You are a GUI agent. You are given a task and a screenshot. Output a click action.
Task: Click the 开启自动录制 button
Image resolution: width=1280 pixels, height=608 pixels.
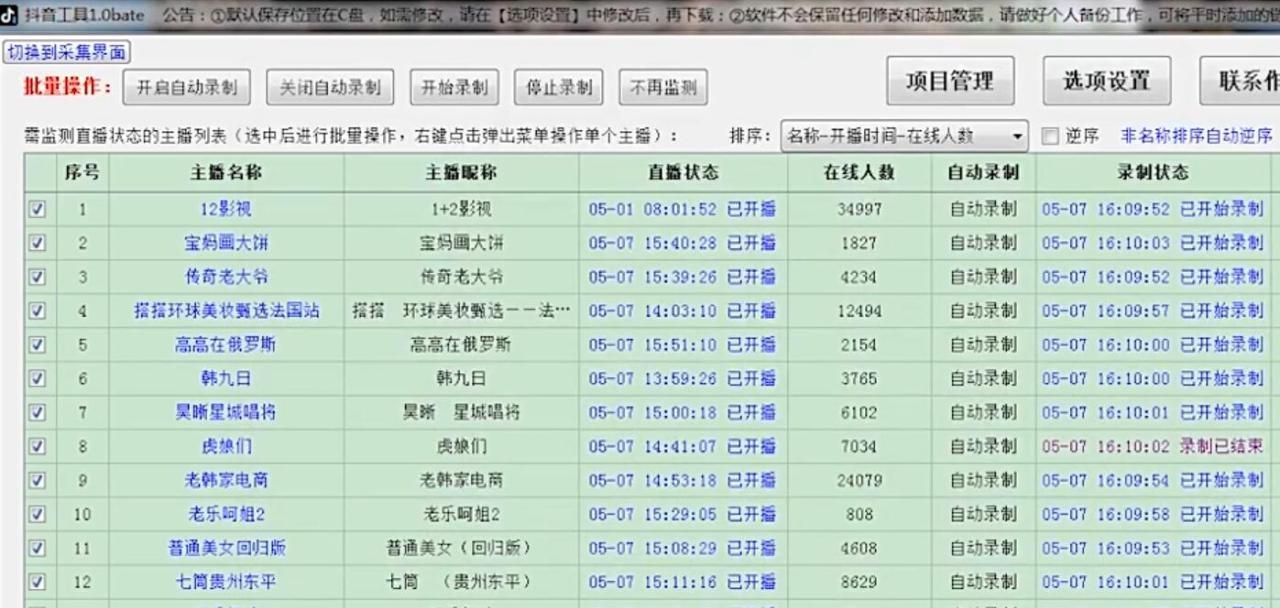pyautogui.click(x=187, y=87)
